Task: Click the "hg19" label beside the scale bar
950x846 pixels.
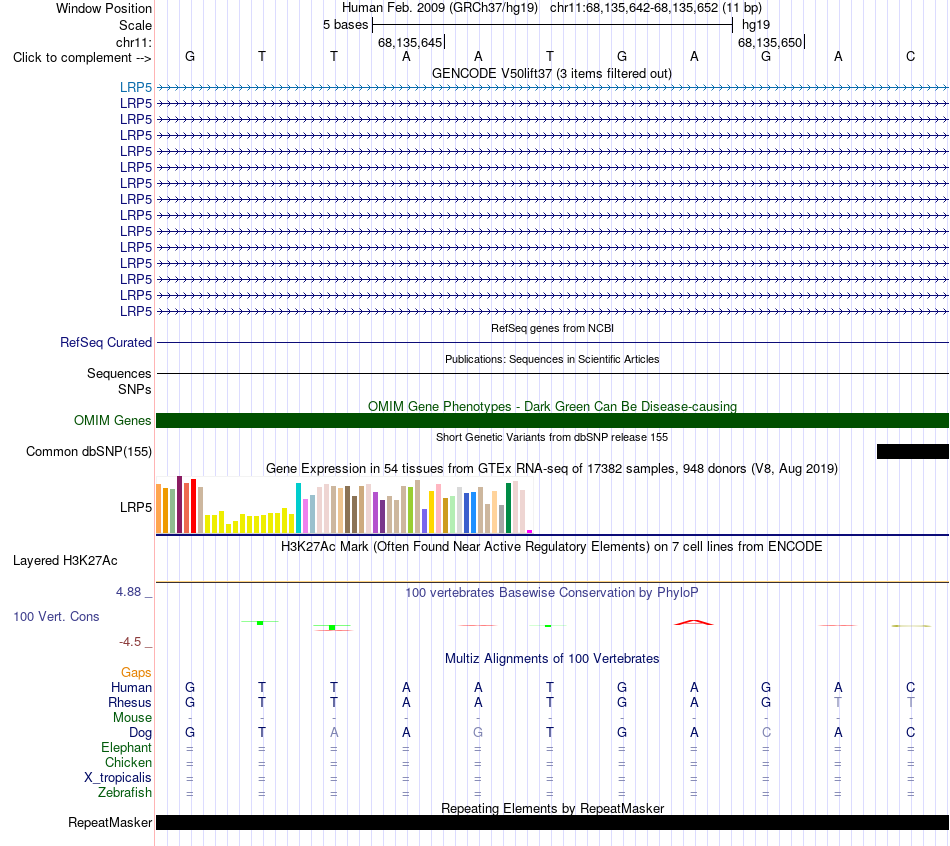Action: (x=756, y=25)
